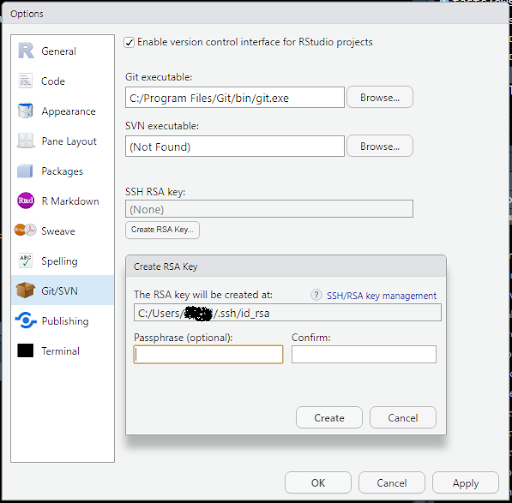Toggle Enable version control interface checkbox
The height and width of the screenshot is (503, 512).
pyautogui.click(x=129, y=42)
